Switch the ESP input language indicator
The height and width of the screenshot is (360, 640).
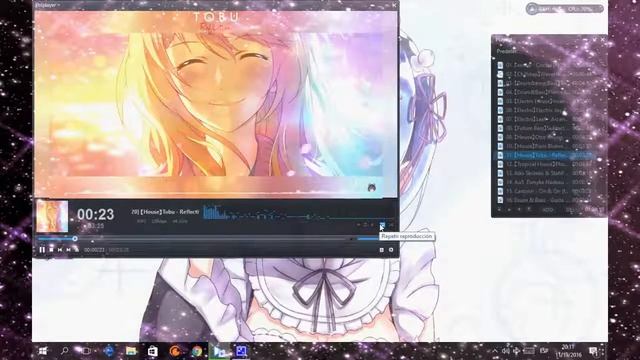pos(544,351)
